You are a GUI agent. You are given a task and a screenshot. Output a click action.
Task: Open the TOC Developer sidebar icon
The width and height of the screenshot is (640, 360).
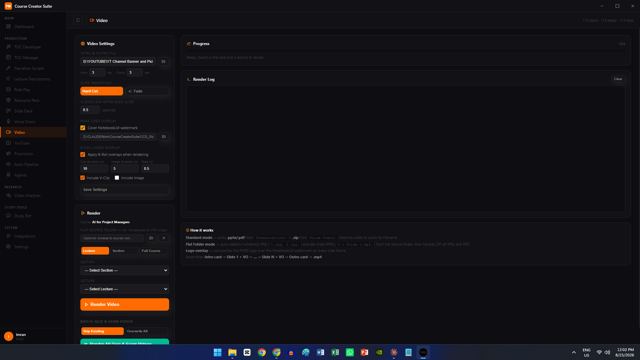9,47
